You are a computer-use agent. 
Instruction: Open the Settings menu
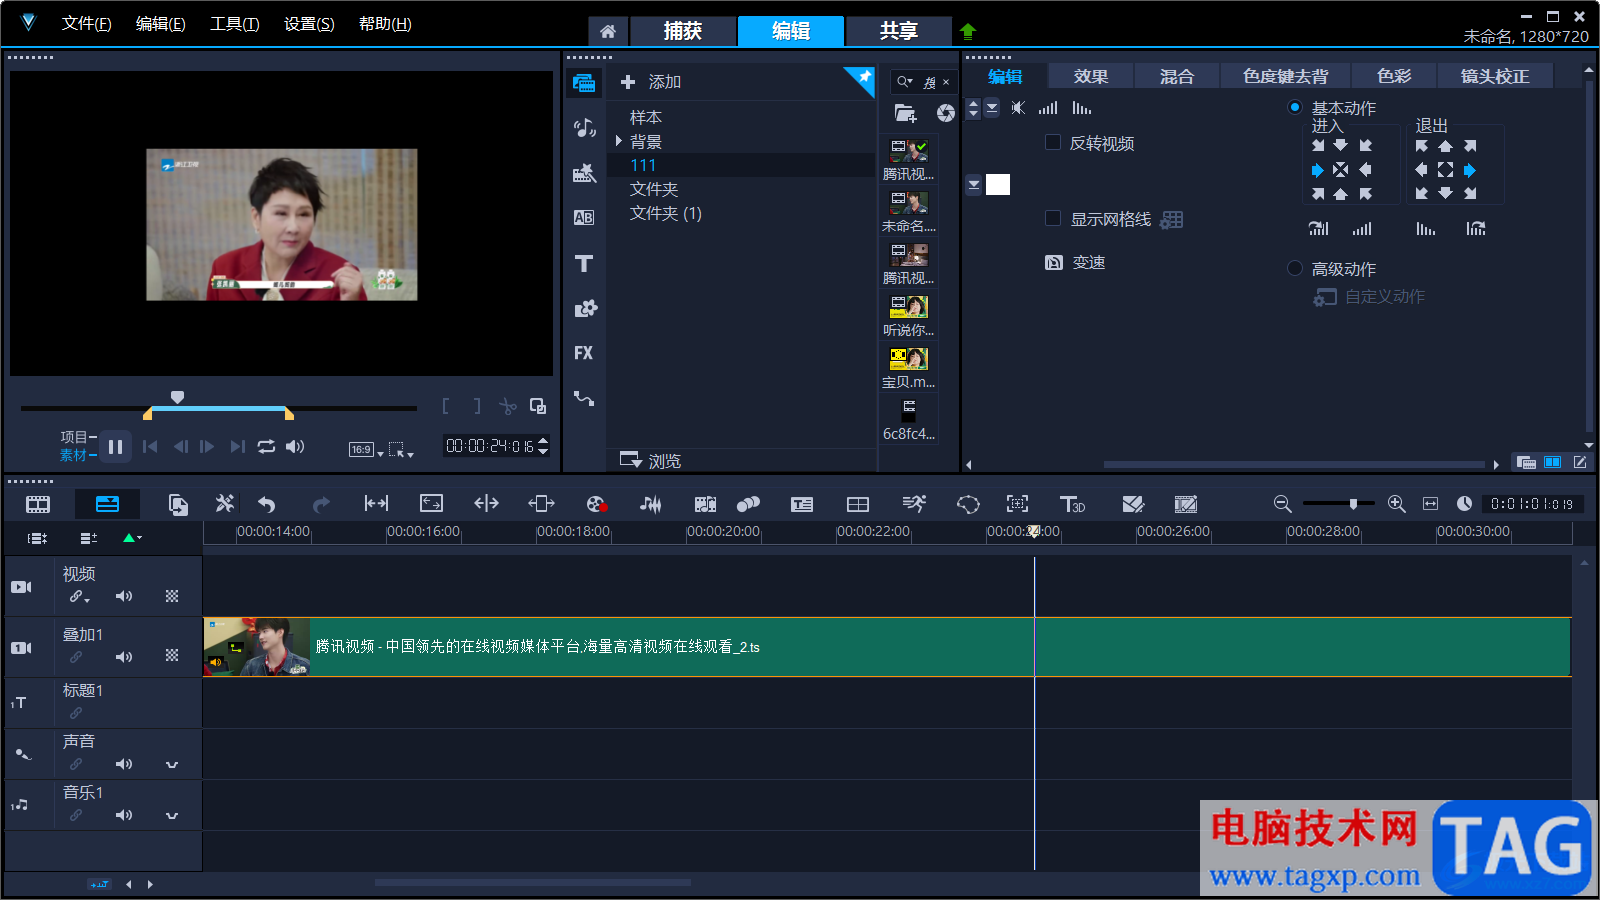click(309, 24)
